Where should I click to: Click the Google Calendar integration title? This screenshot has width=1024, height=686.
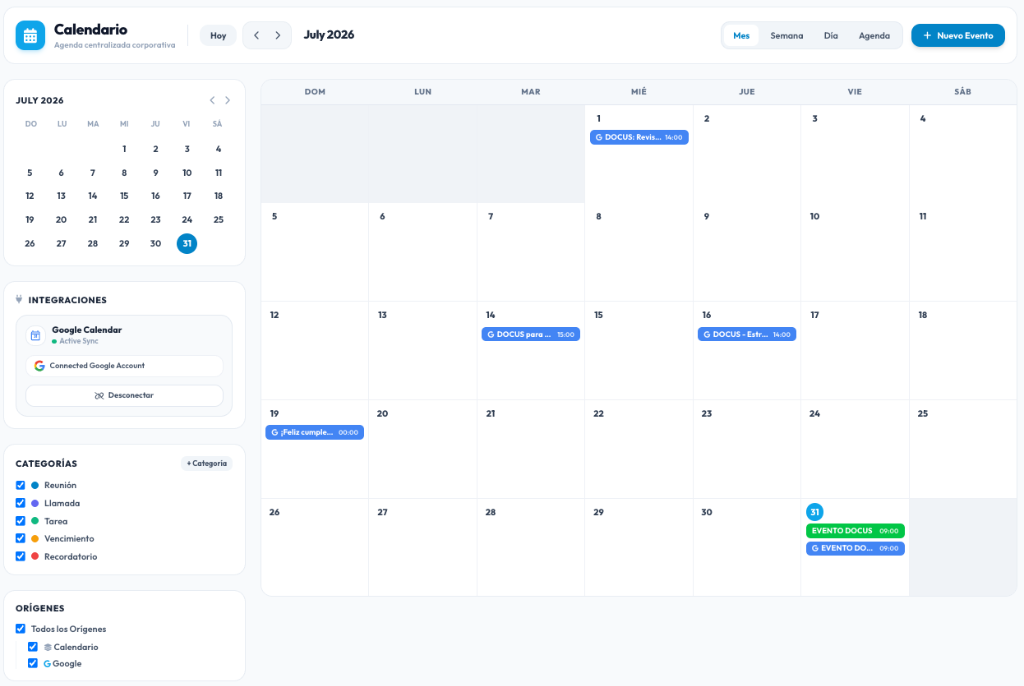click(x=87, y=330)
